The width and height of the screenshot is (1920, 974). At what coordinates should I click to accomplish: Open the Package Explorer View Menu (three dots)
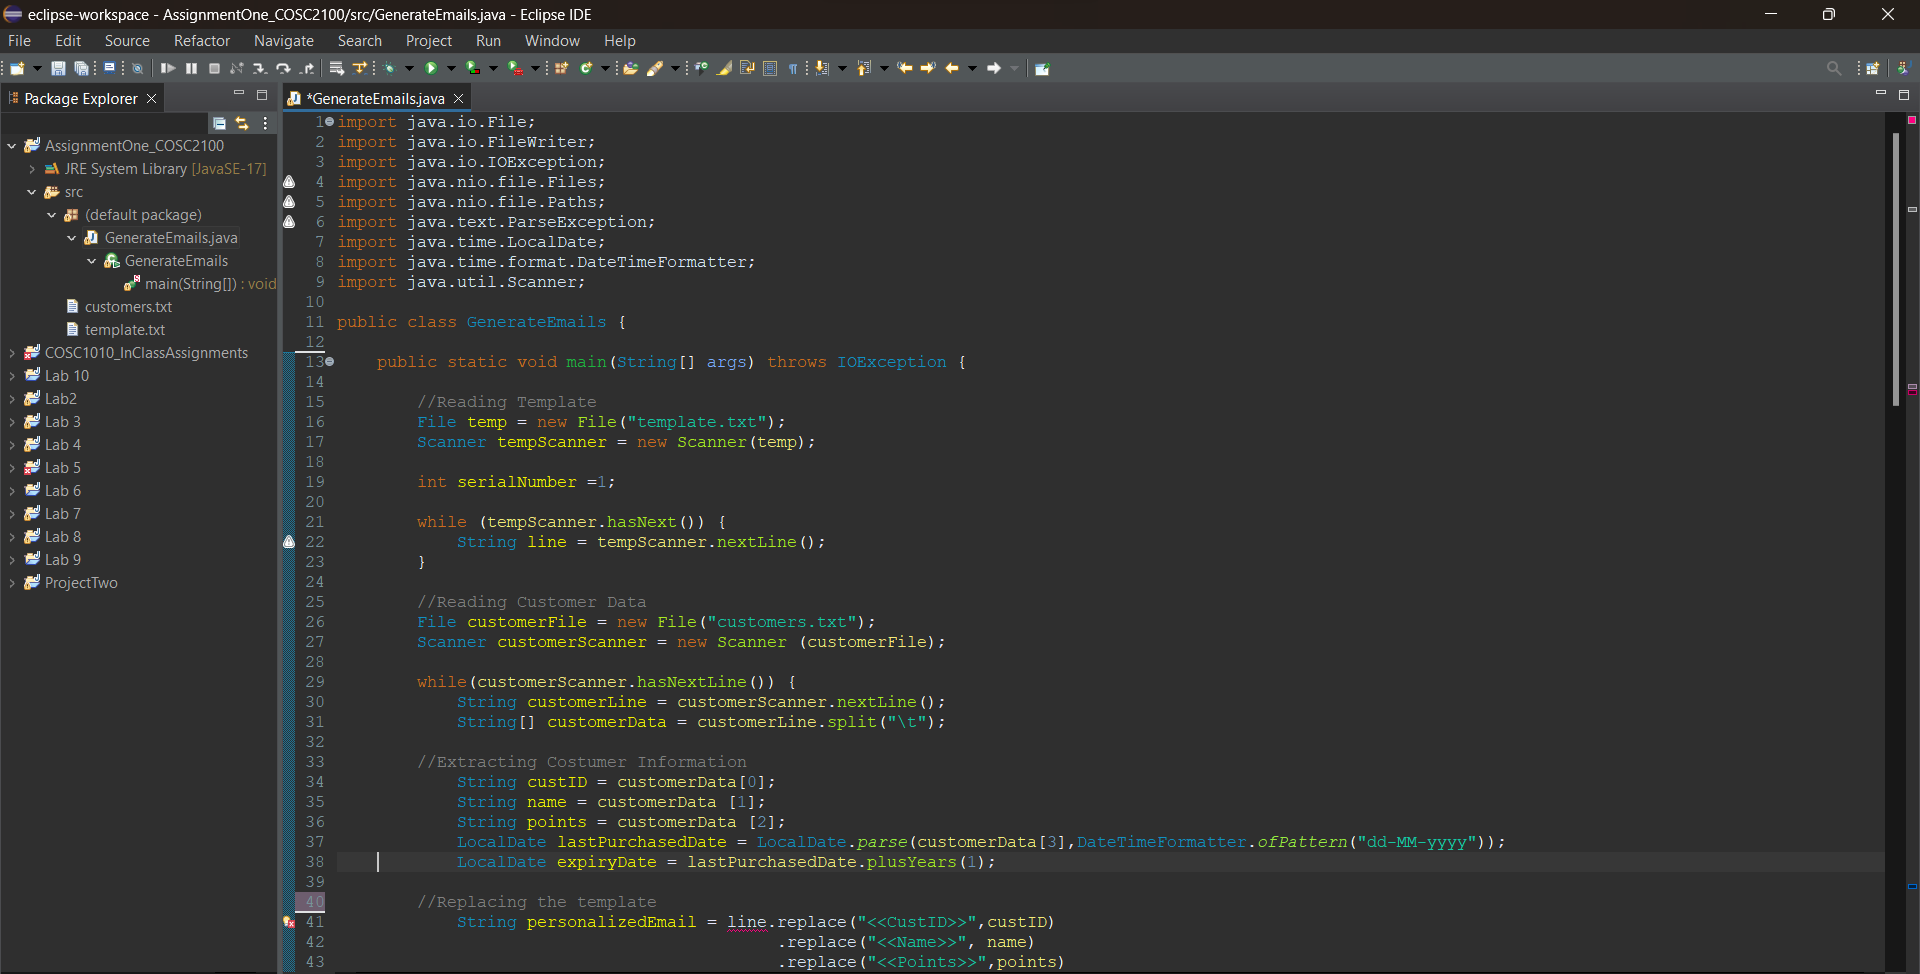tap(265, 123)
